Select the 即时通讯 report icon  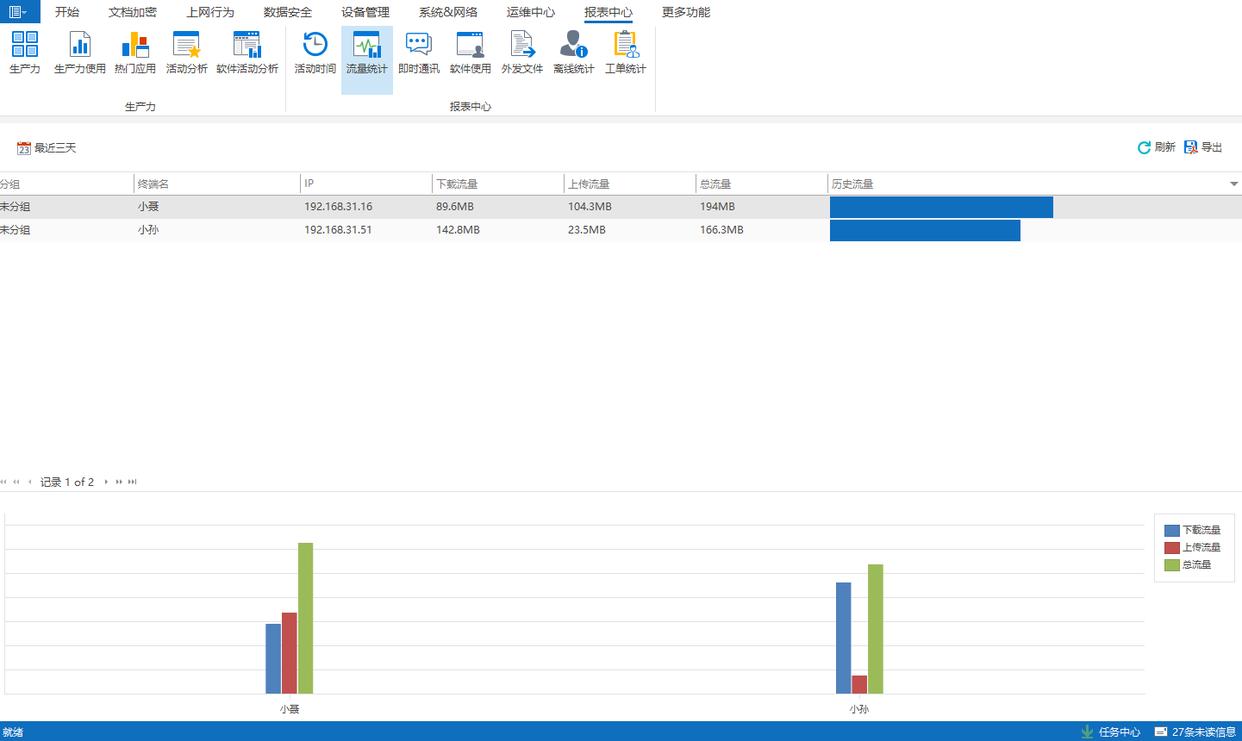(418, 52)
